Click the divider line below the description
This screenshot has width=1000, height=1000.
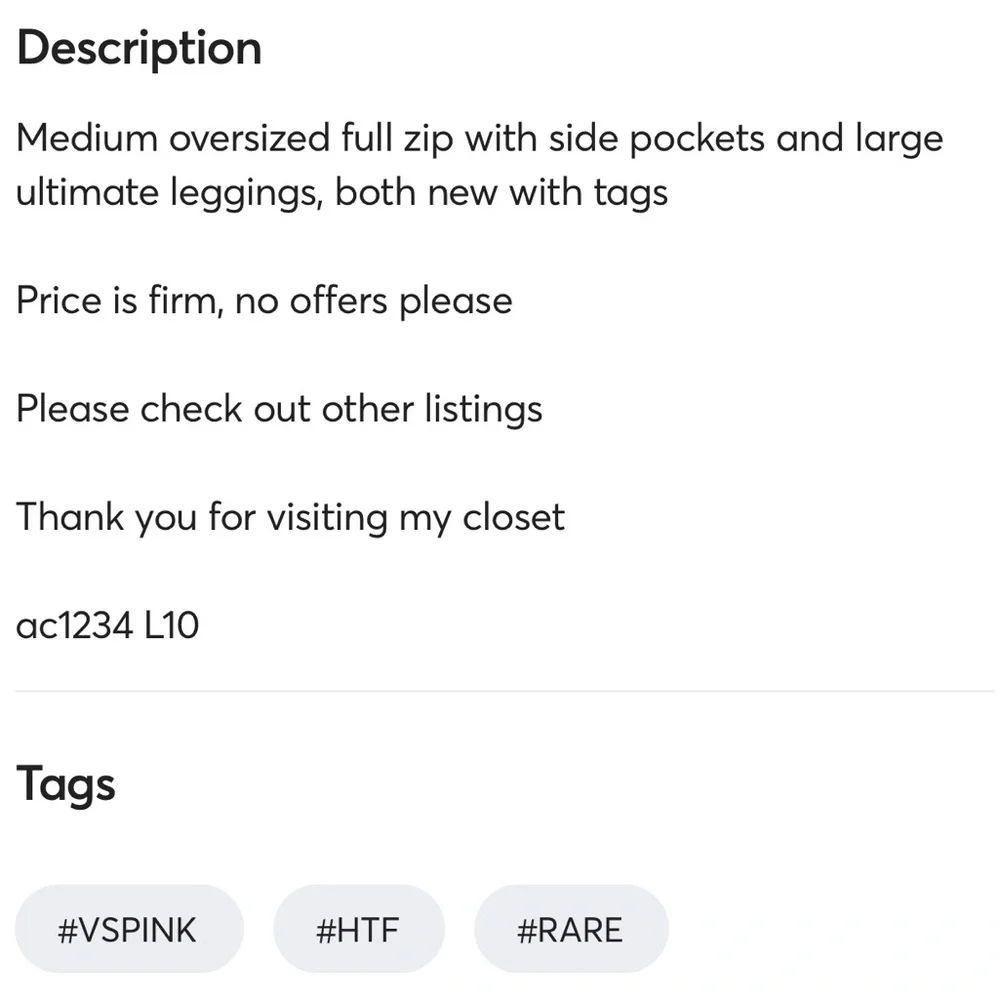[x=500, y=688]
